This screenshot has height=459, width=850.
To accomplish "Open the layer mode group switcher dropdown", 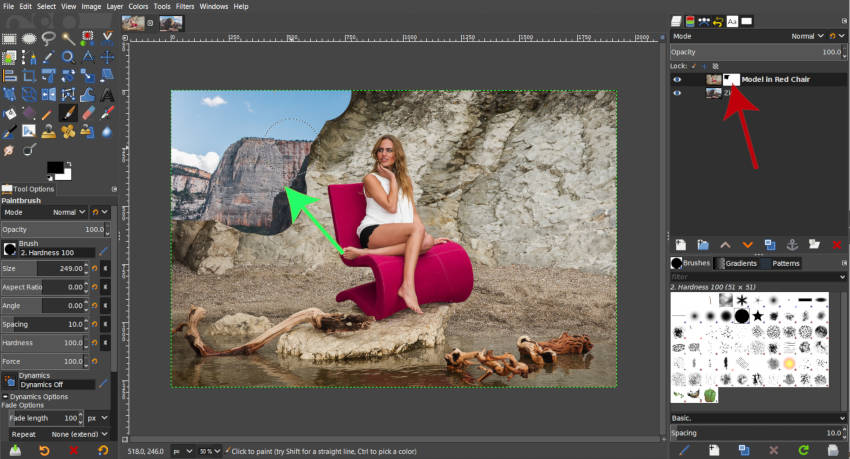I will tap(836, 36).
